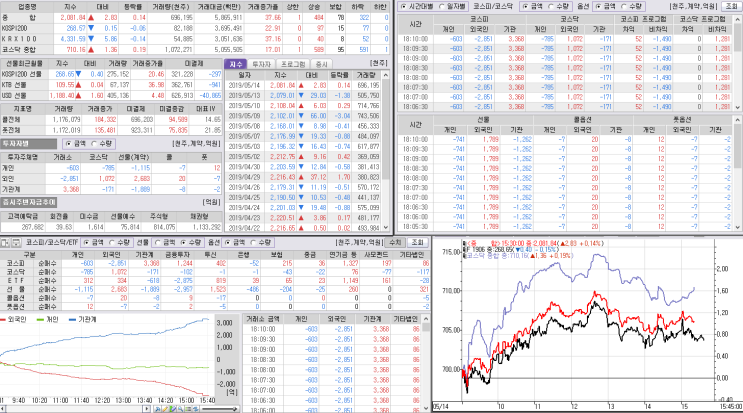Screen dimensions: 743x413
Task: Click the up arrow of the 거래소 금액 table scrollbar
Action: 426,319
